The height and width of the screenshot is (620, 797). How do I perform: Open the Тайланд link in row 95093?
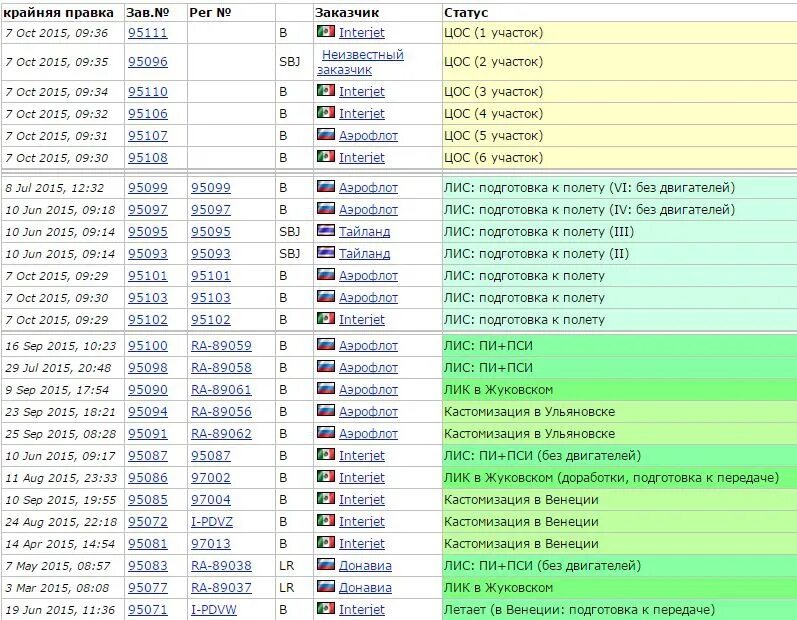tap(364, 254)
